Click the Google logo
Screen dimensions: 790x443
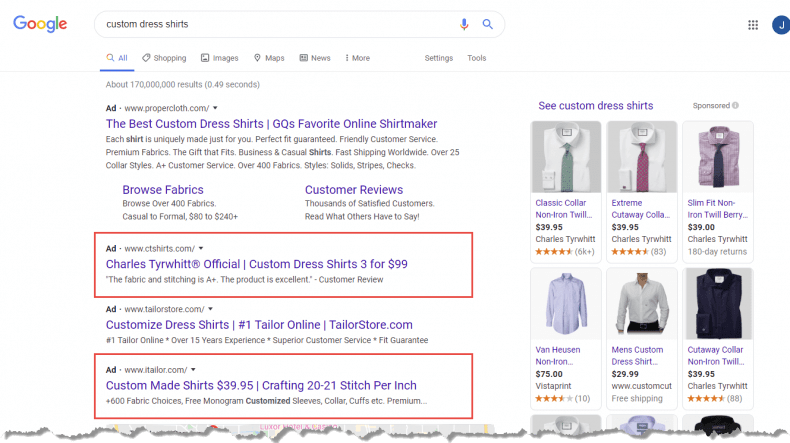click(40, 24)
